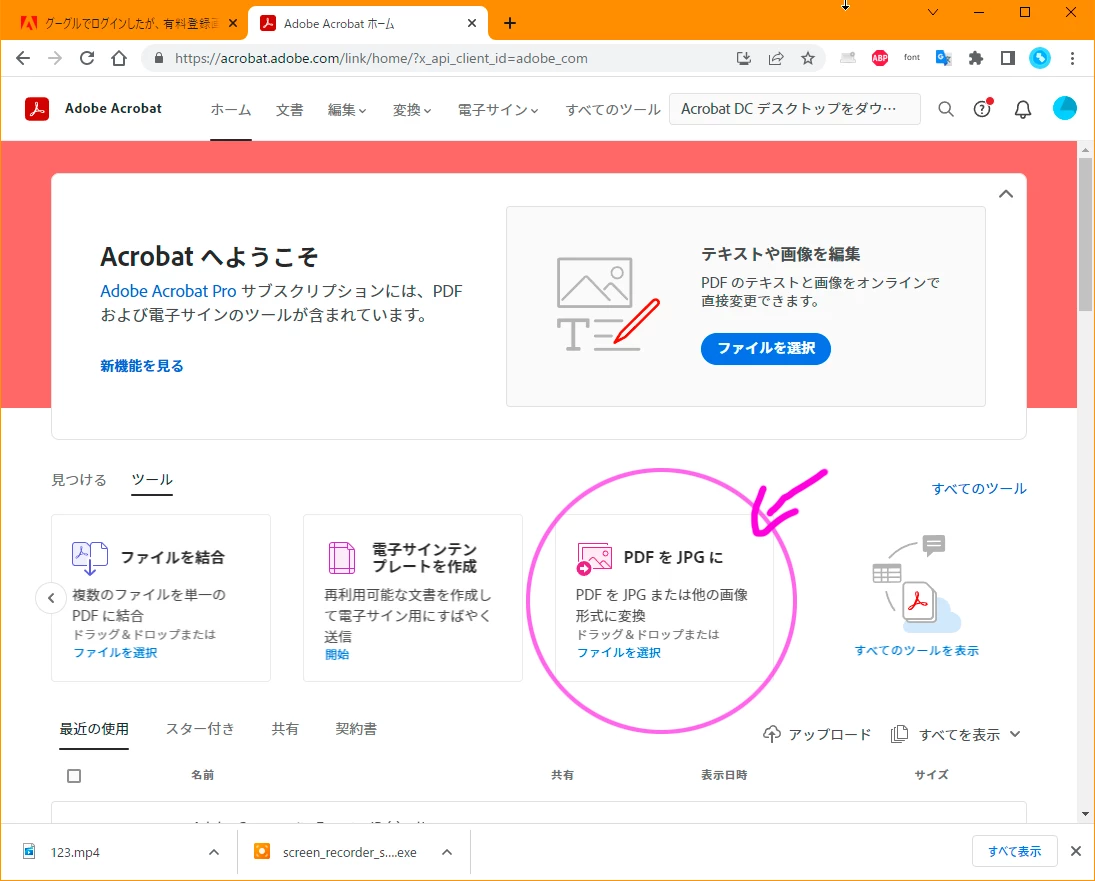1095x881 pixels.
Task: Close the Adobe Acrobat ホーム browser tab
Action: 472,23
